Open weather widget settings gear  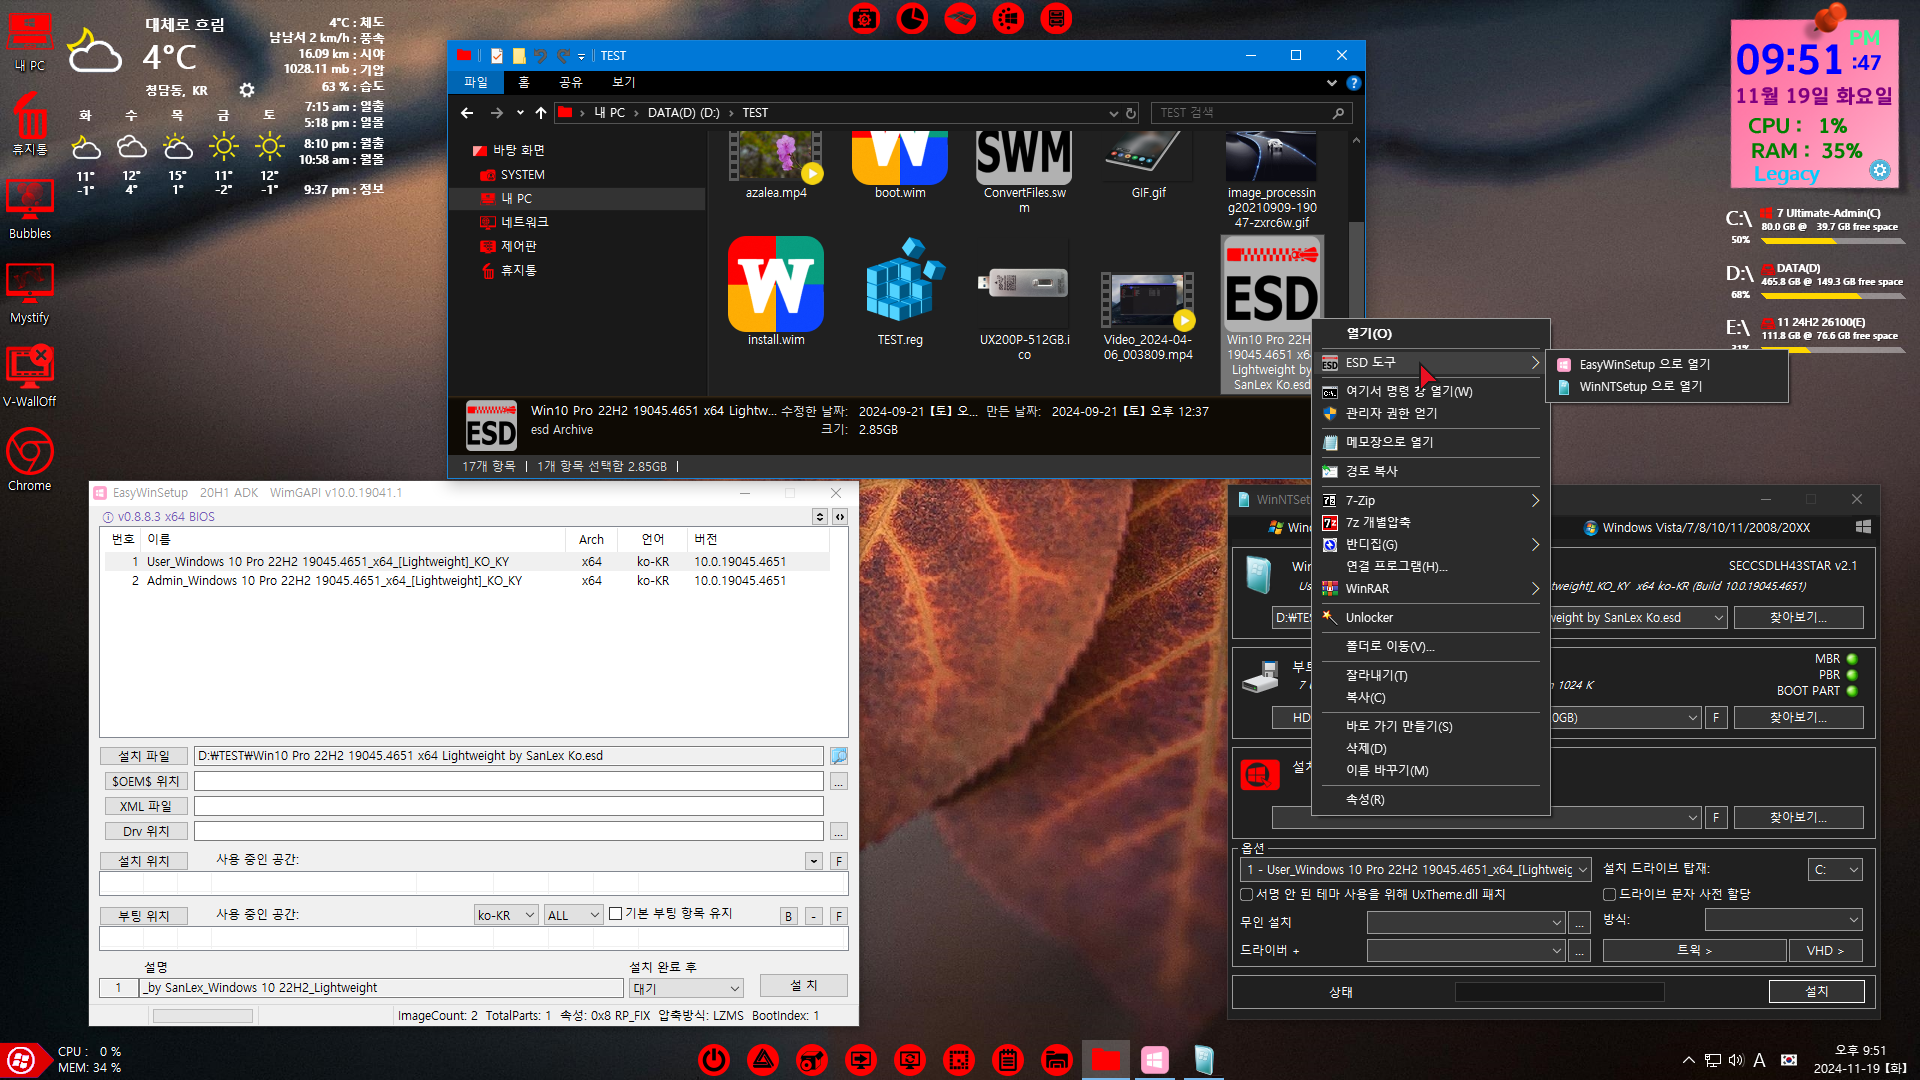(247, 90)
